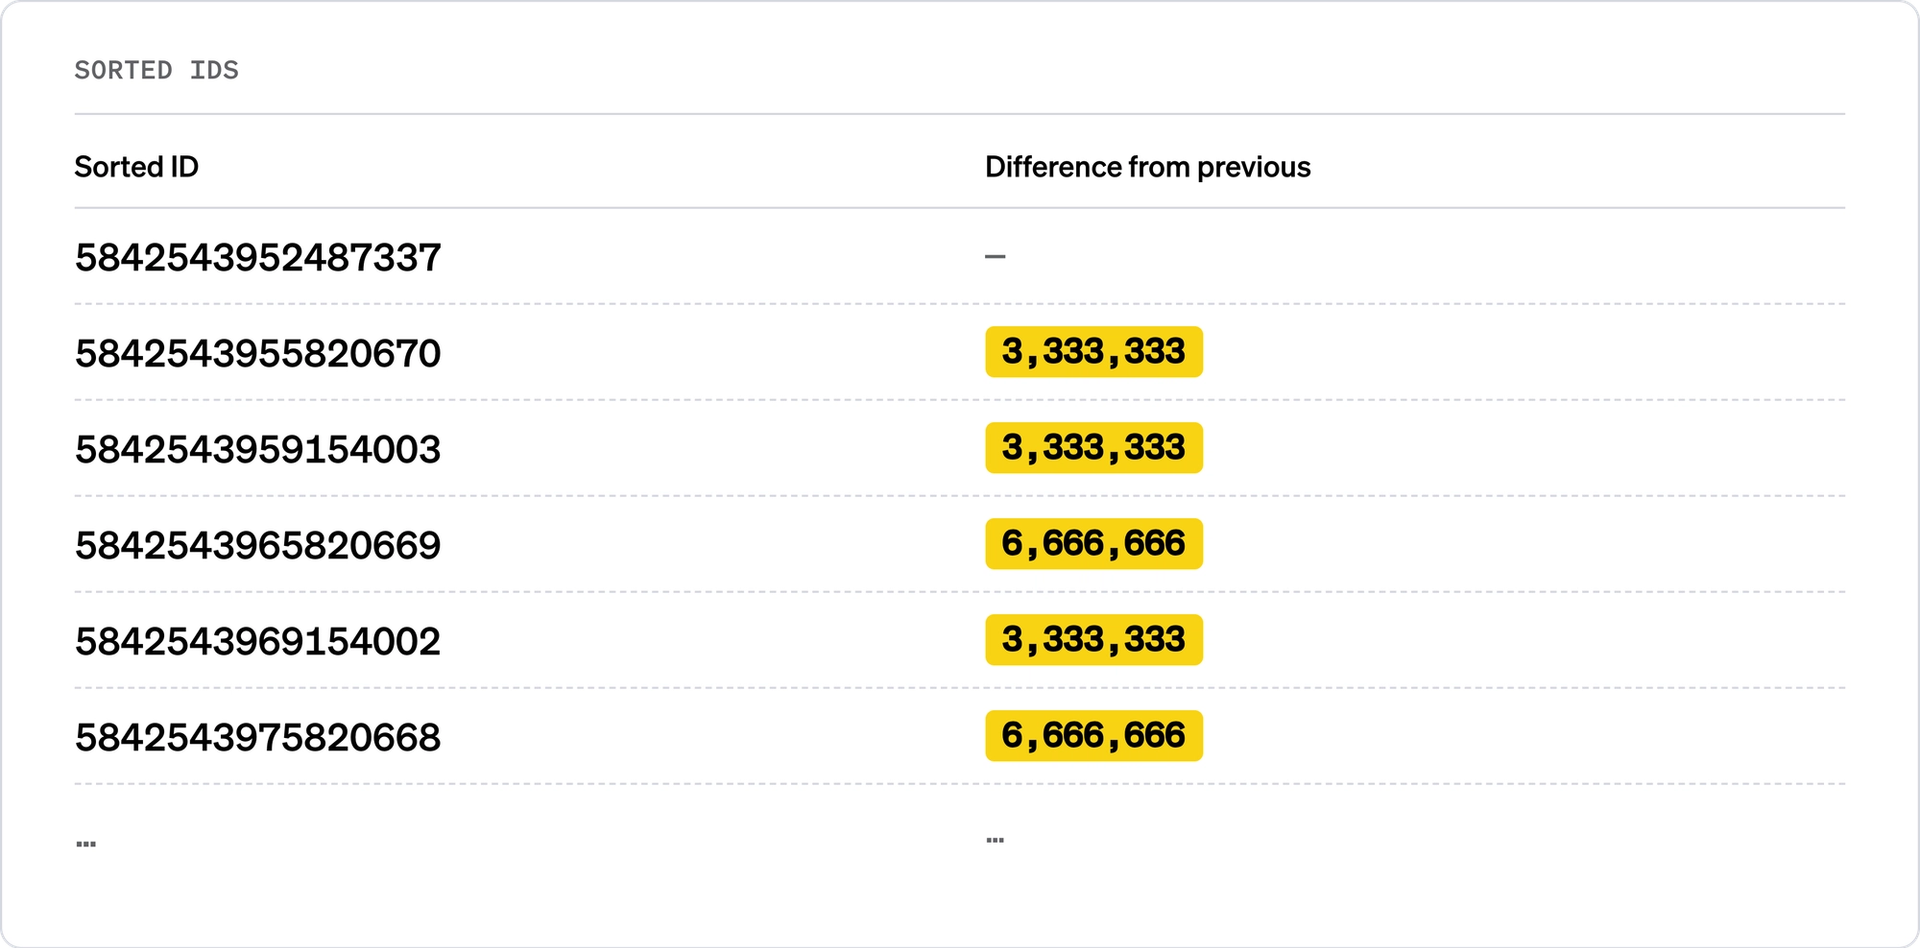The image size is (1920, 948).
Task: Click the dash in the first row's difference cell
Action: pyautogui.click(x=995, y=257)
